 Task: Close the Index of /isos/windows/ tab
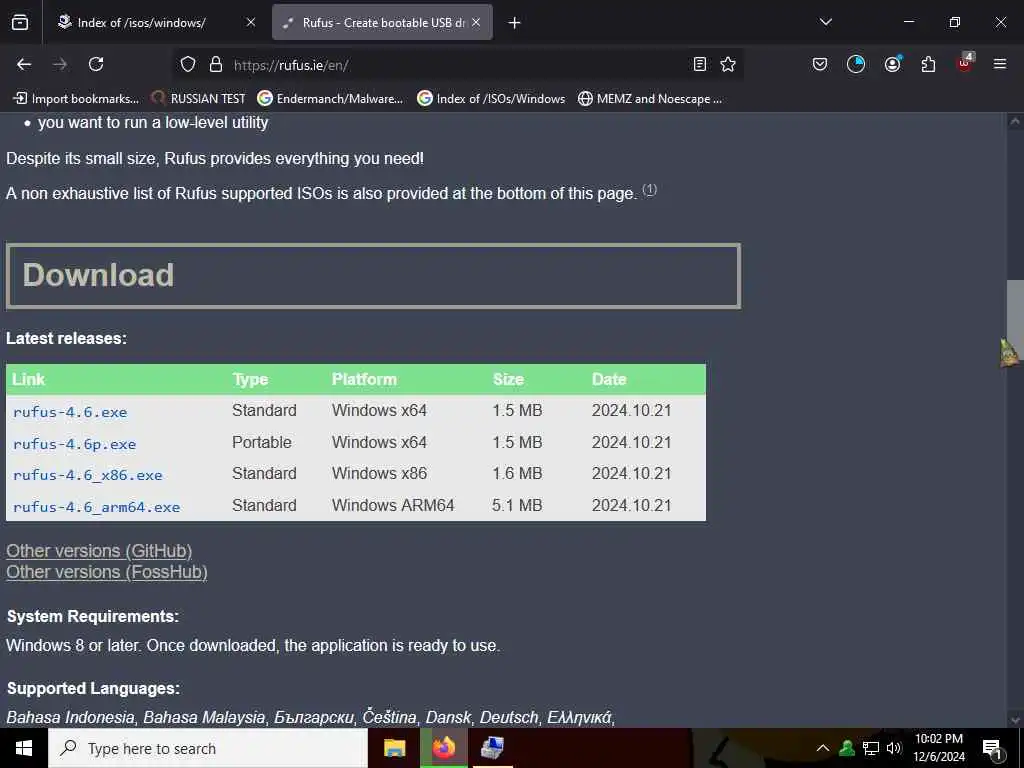(251, 22)
